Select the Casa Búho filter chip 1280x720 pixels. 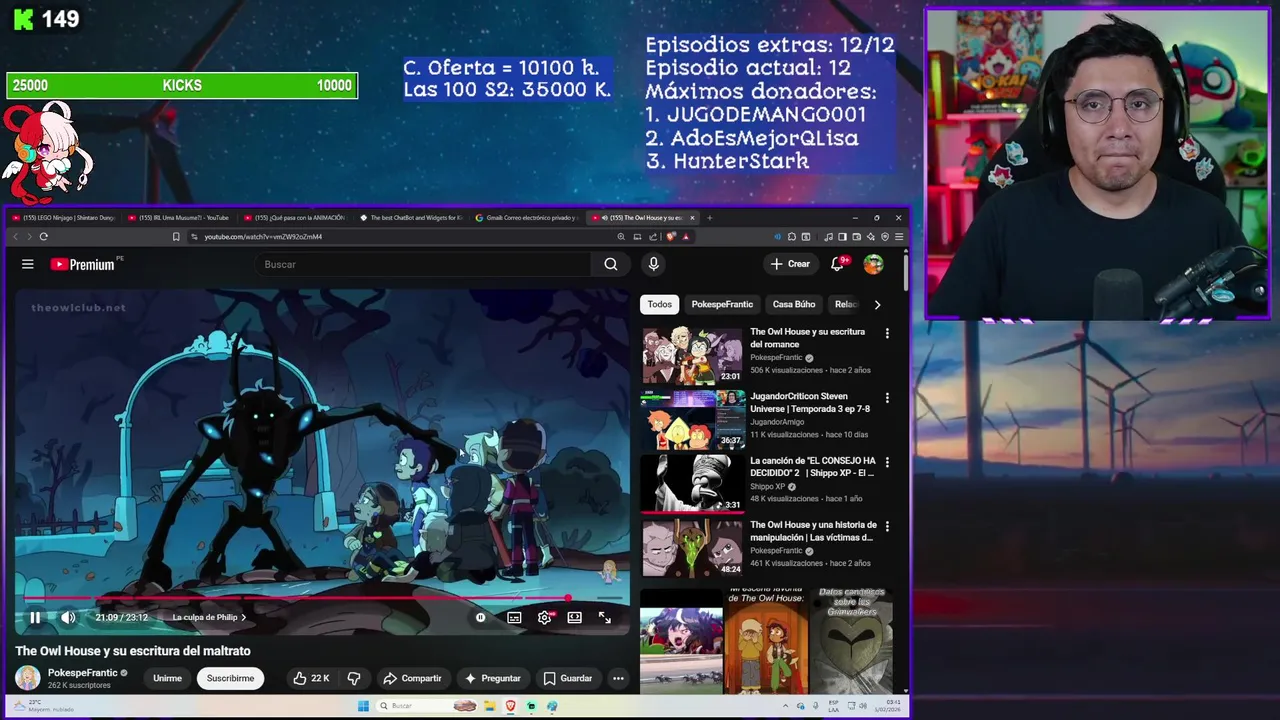[794, 304]
